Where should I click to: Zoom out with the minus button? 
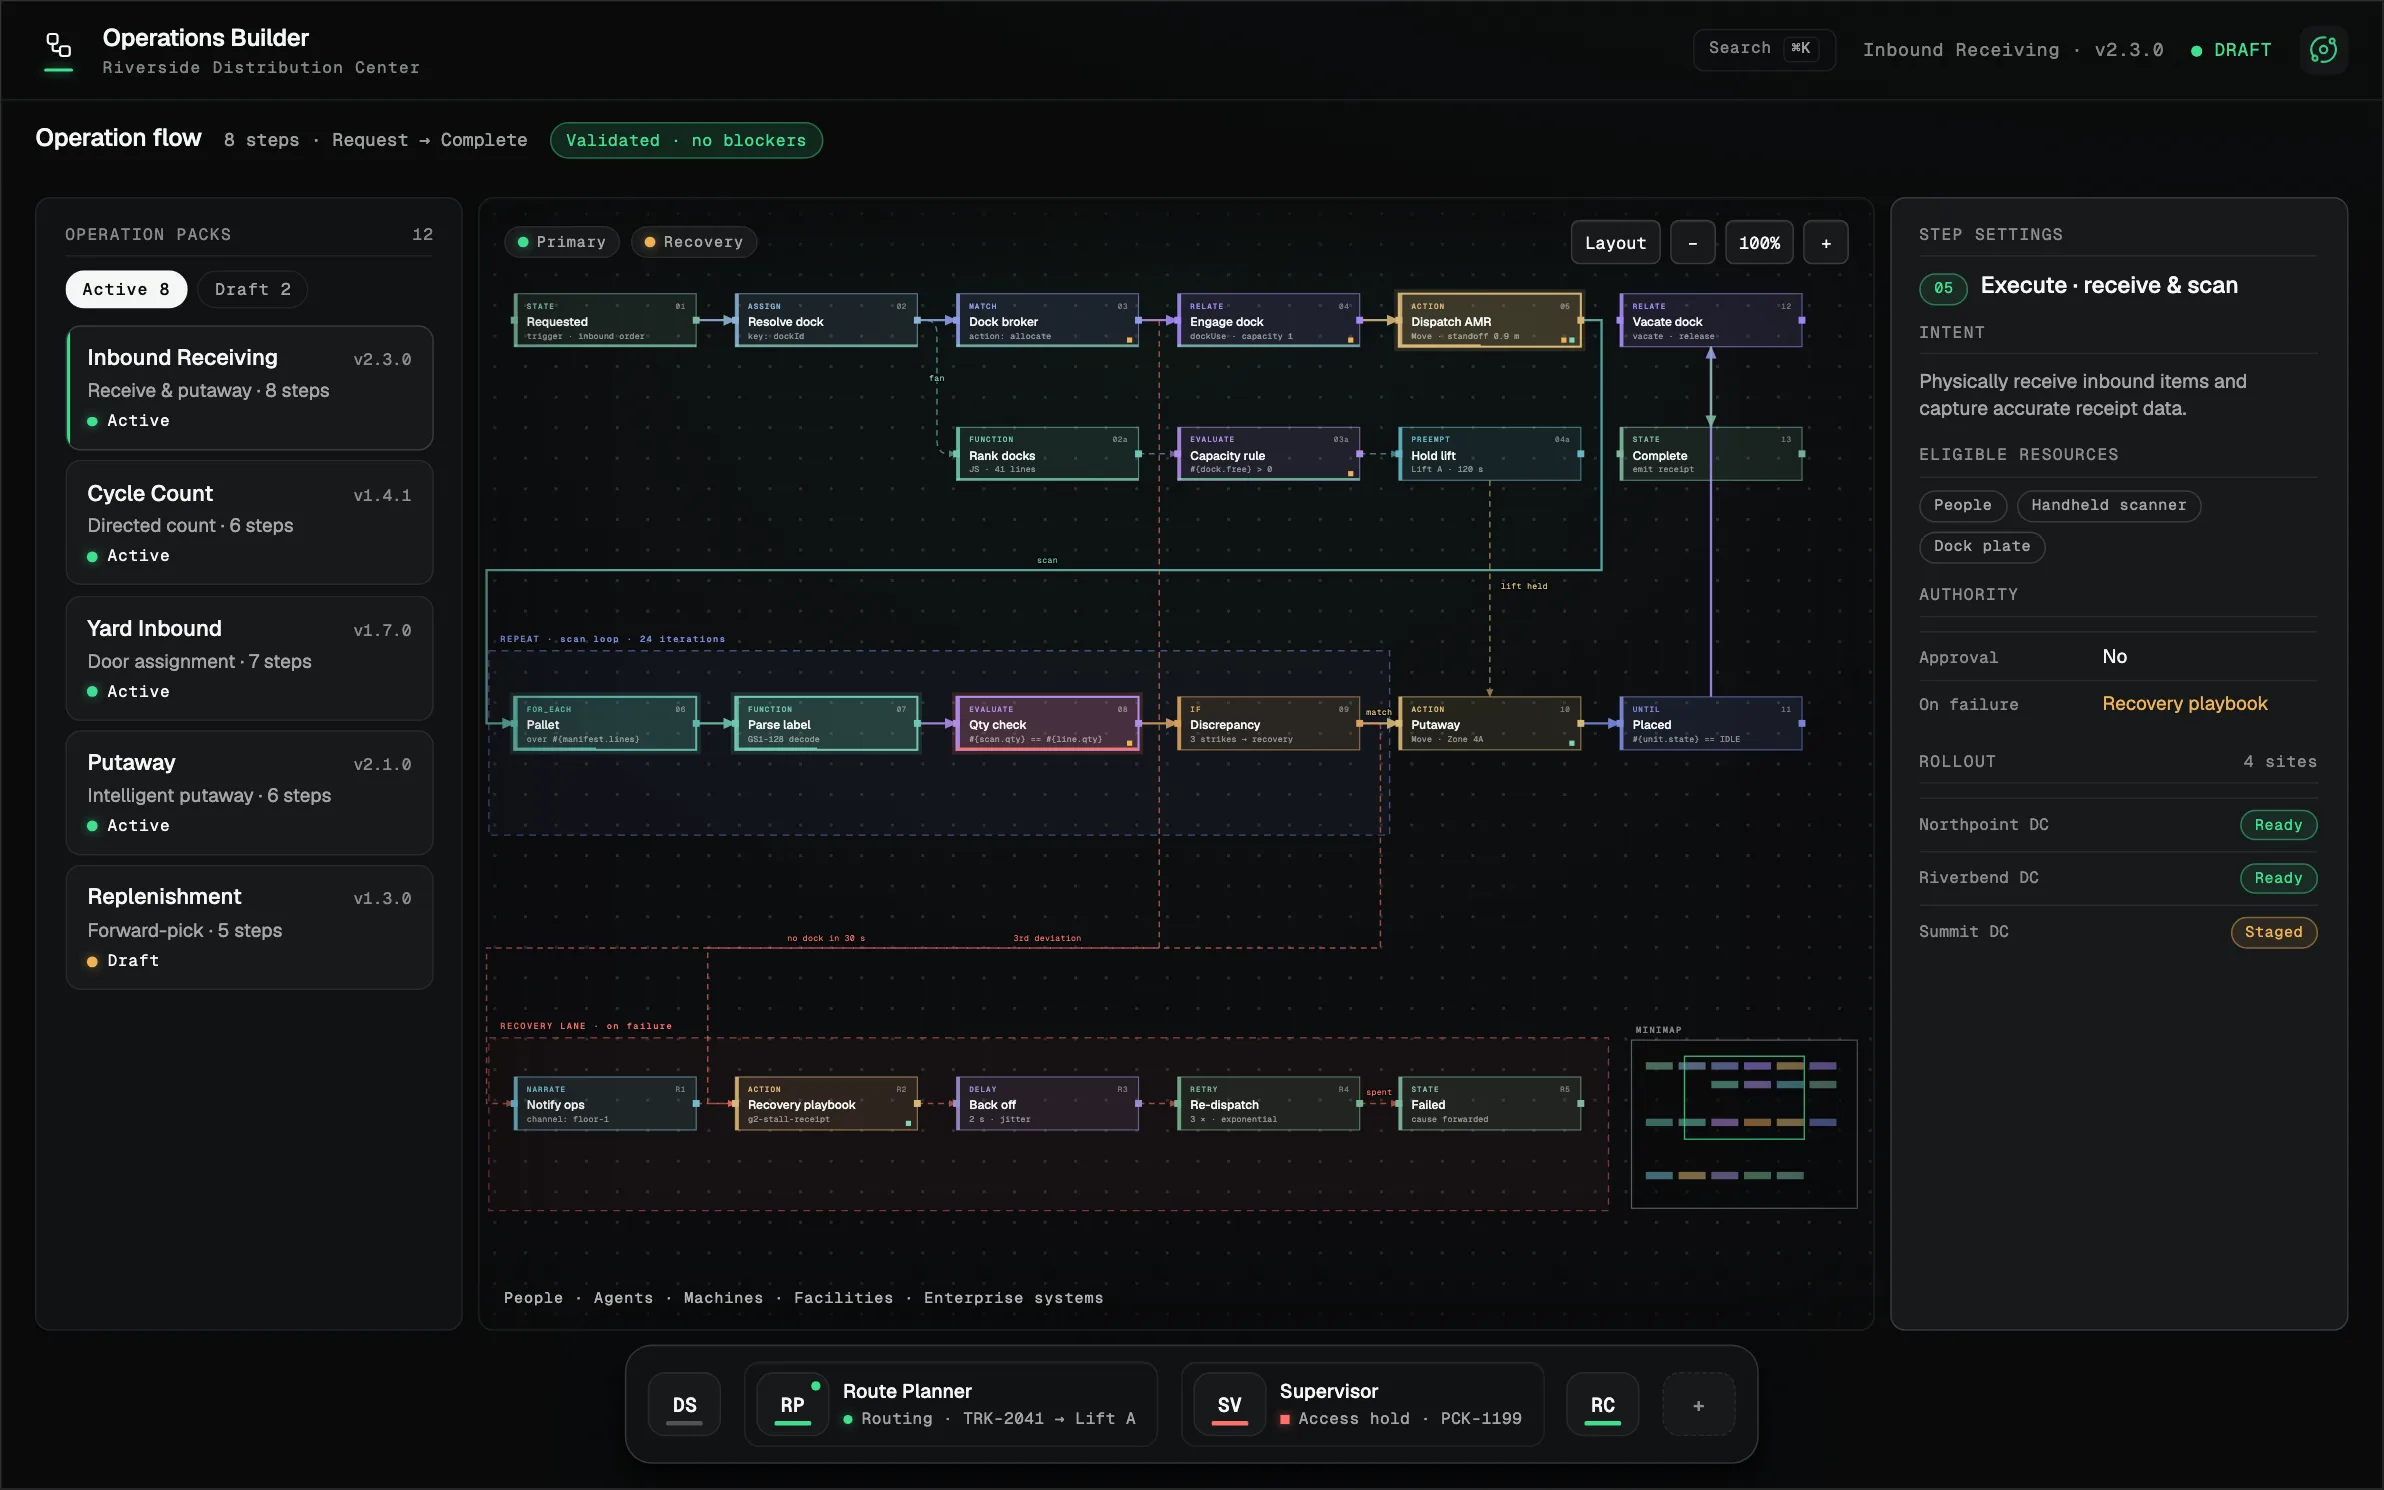[x=1692, y=243]
